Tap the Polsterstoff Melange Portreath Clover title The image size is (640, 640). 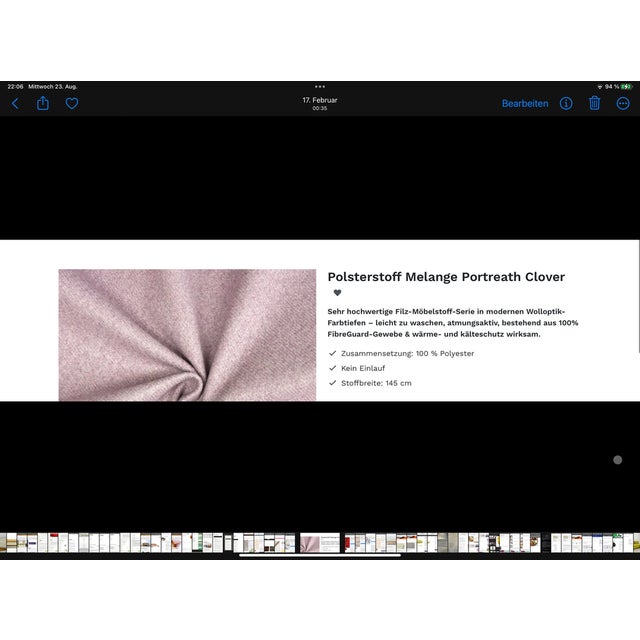446,277
